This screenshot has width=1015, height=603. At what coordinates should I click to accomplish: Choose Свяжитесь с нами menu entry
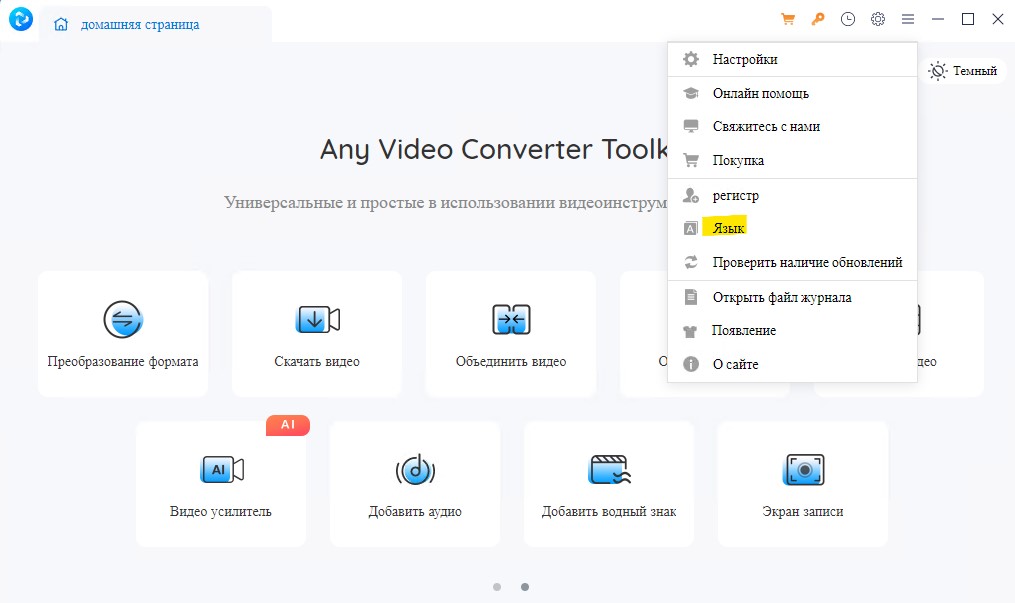click(x=792, y=127)
